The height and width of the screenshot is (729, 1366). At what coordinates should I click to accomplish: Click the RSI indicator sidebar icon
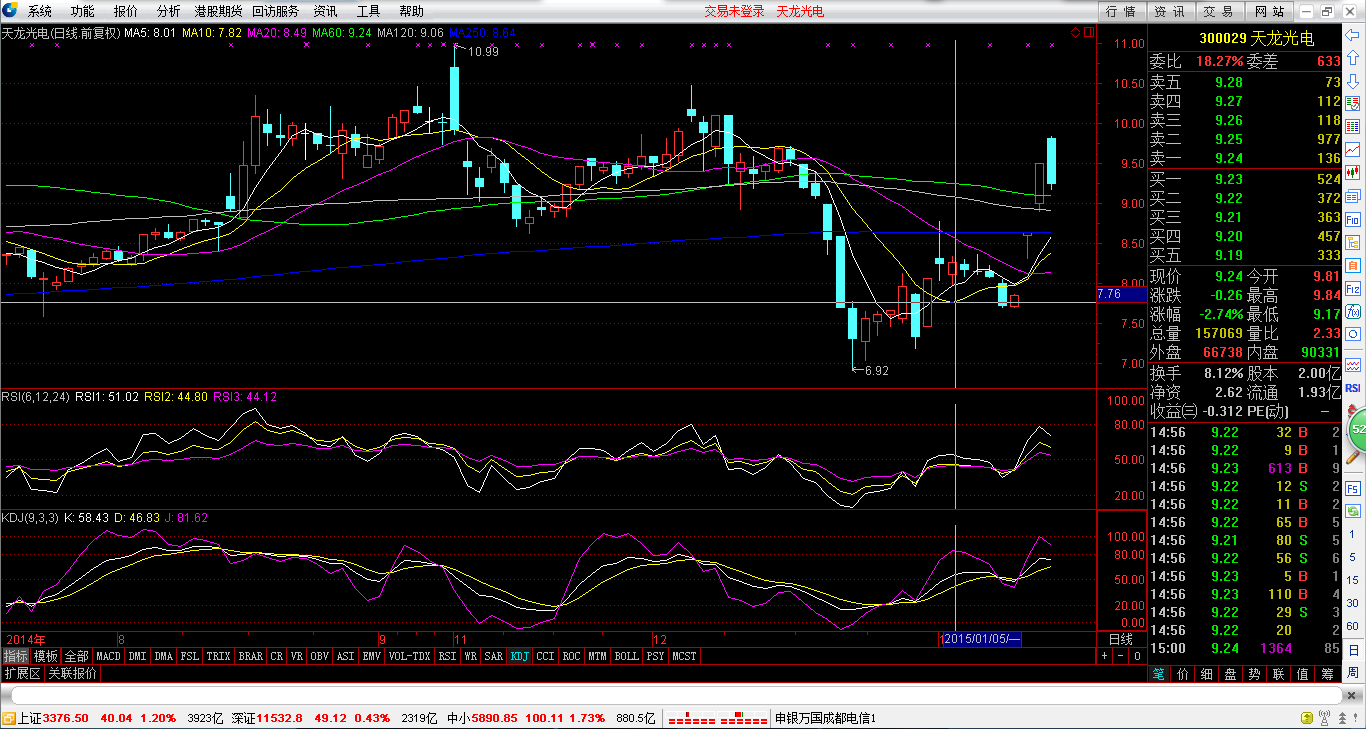(1352, 387)
